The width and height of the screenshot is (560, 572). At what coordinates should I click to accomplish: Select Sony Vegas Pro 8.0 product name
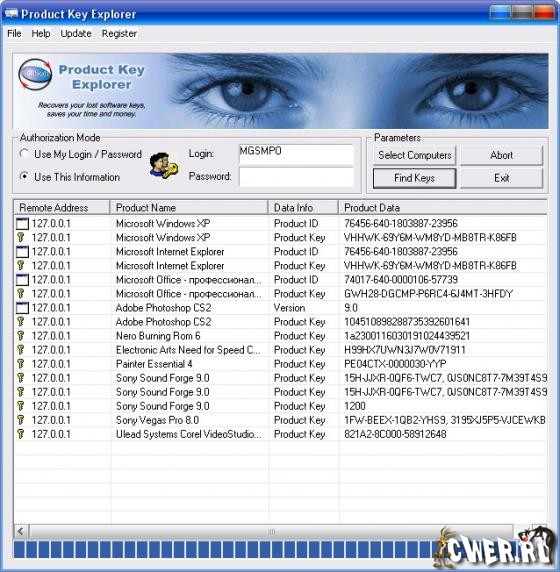[157, 420]
